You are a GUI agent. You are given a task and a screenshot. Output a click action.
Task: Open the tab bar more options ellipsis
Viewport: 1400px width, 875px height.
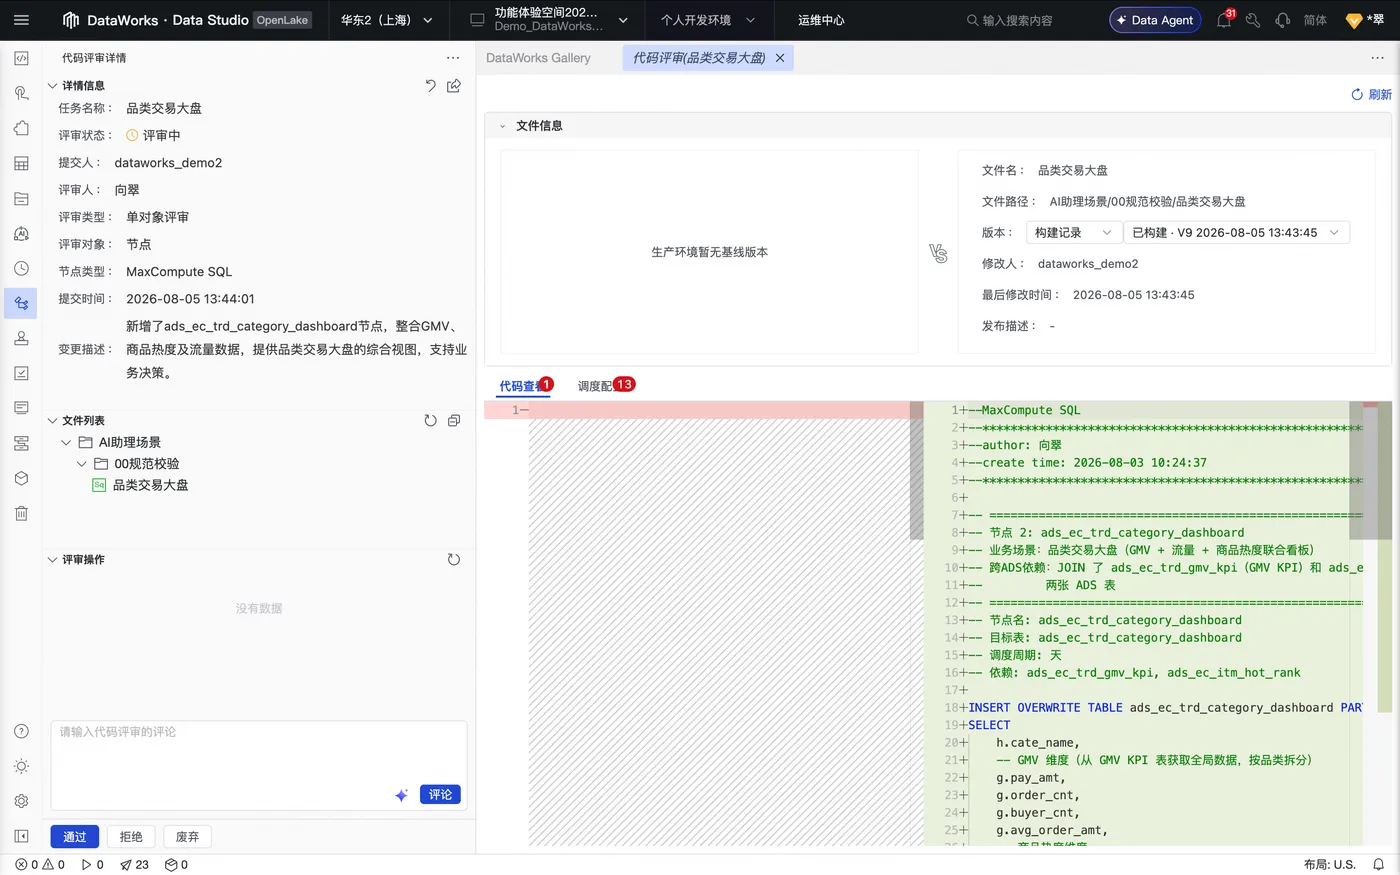(1377, 58)
